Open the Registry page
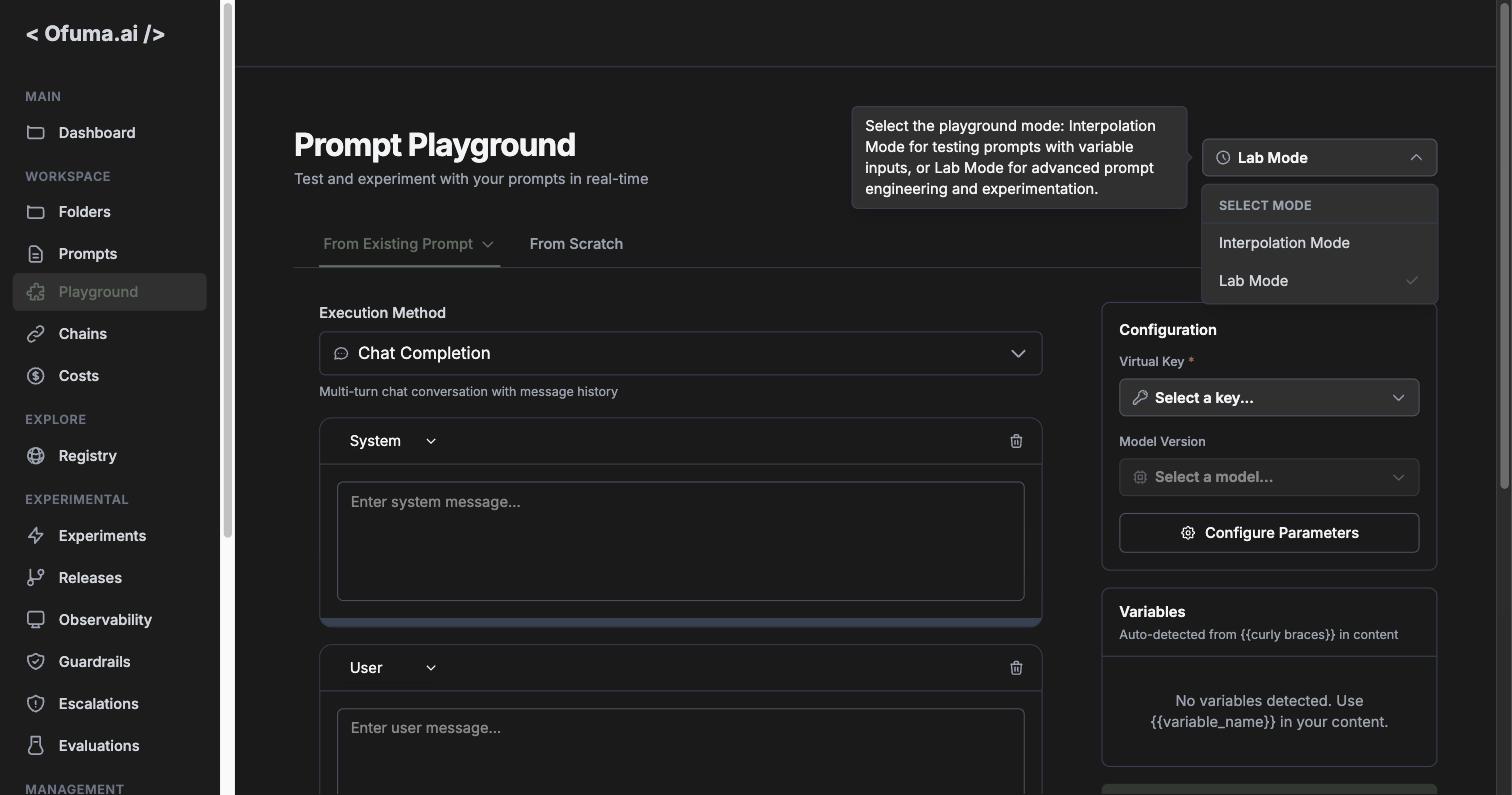Viewport: 1512px width, 795px height. click(x=109, y=456)
